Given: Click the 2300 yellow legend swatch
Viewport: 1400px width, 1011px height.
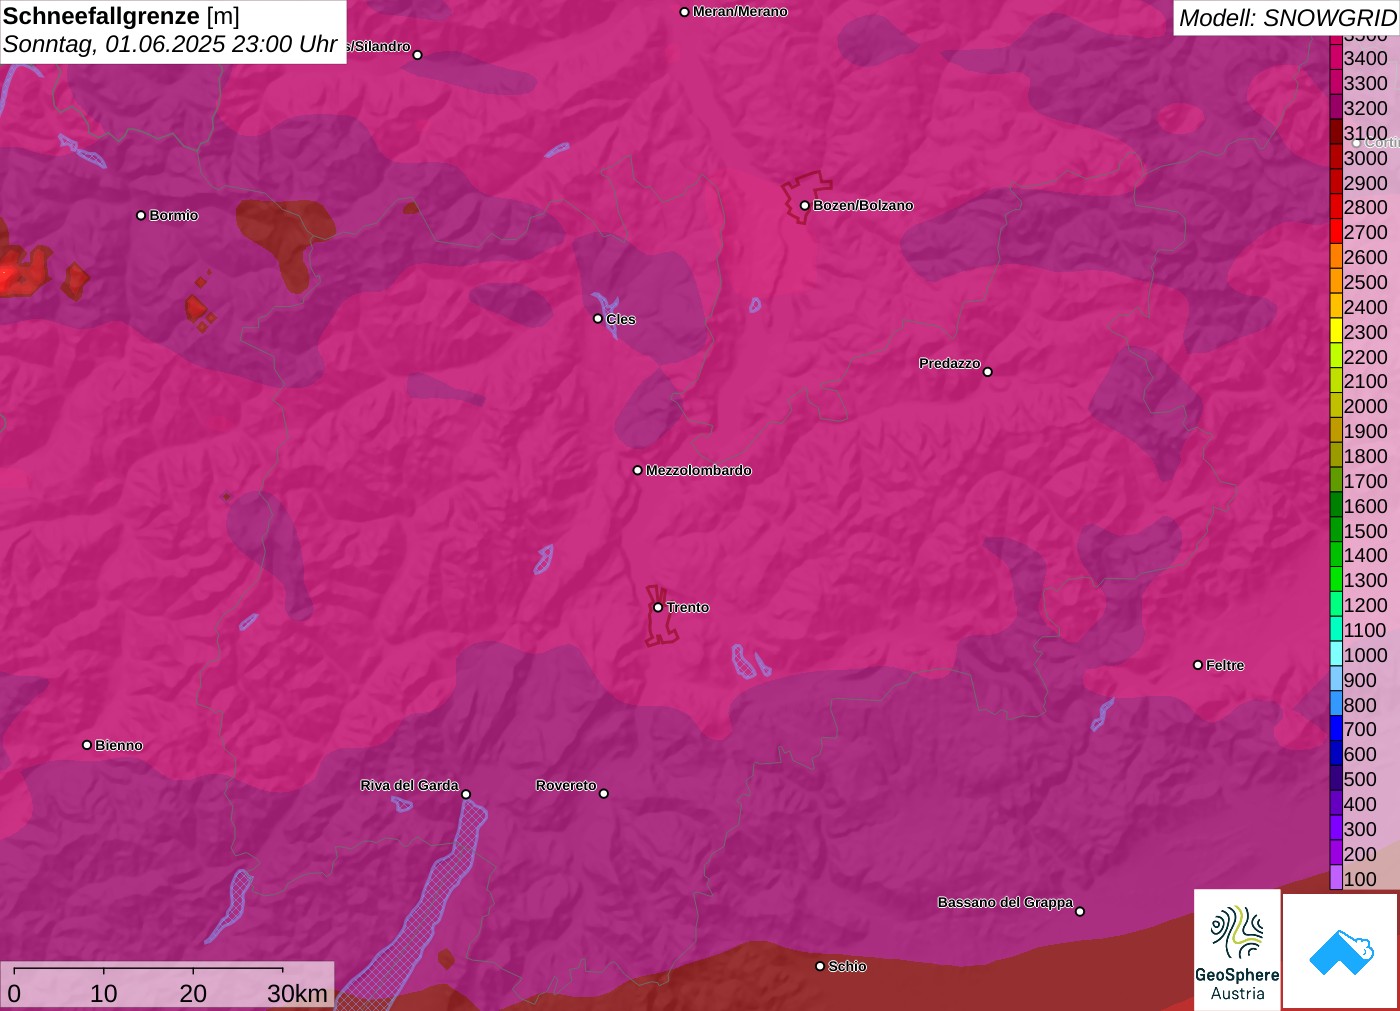Looking at the screenshot, I should pos(1335,332).
